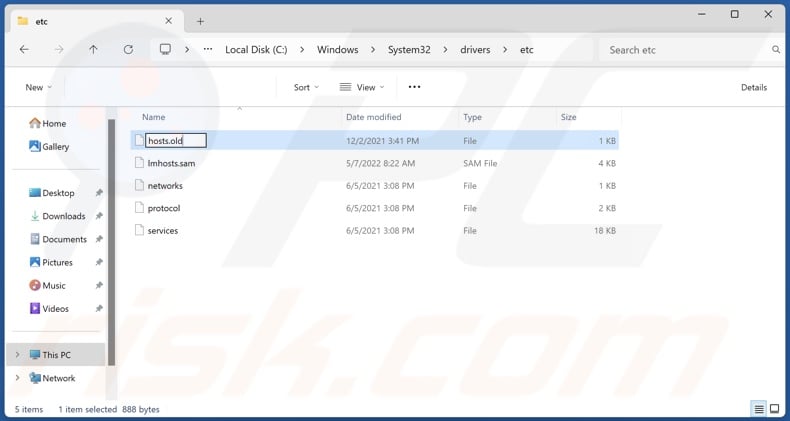
Task: Open the Music quick access folder
Action: click(47, 286)
